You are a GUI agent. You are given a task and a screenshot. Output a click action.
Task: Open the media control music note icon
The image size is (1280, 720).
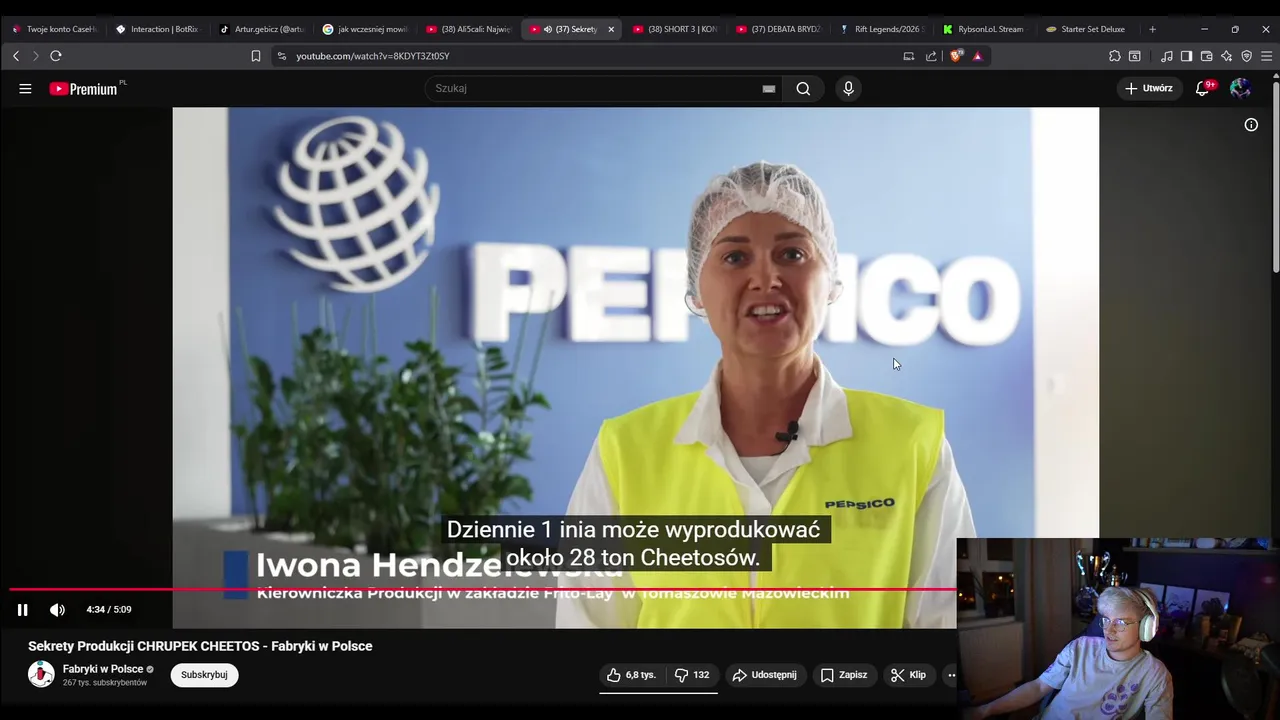[x=1167, y=56]
